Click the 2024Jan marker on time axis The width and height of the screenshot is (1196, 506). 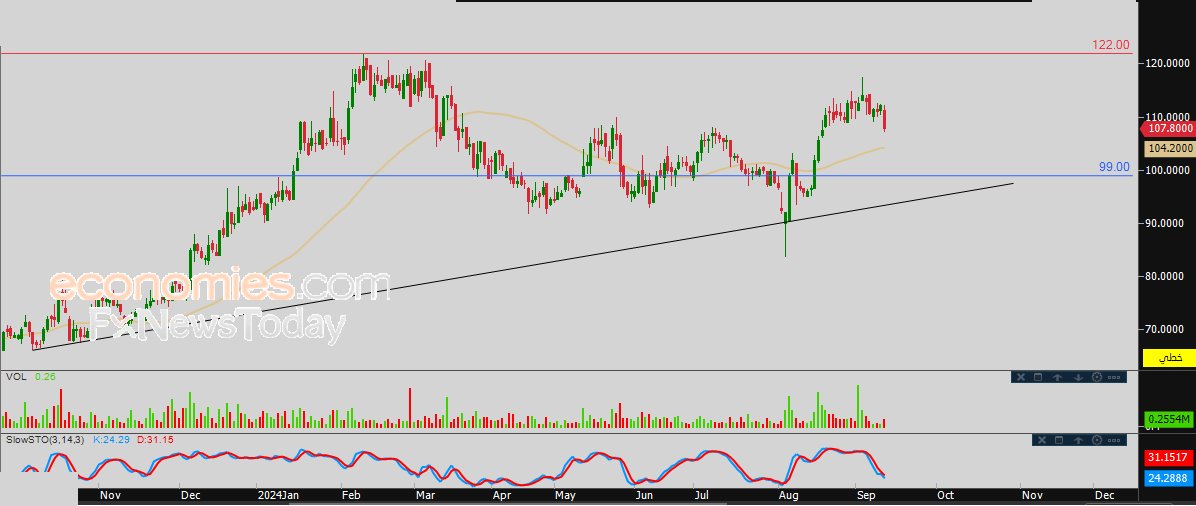277,495
